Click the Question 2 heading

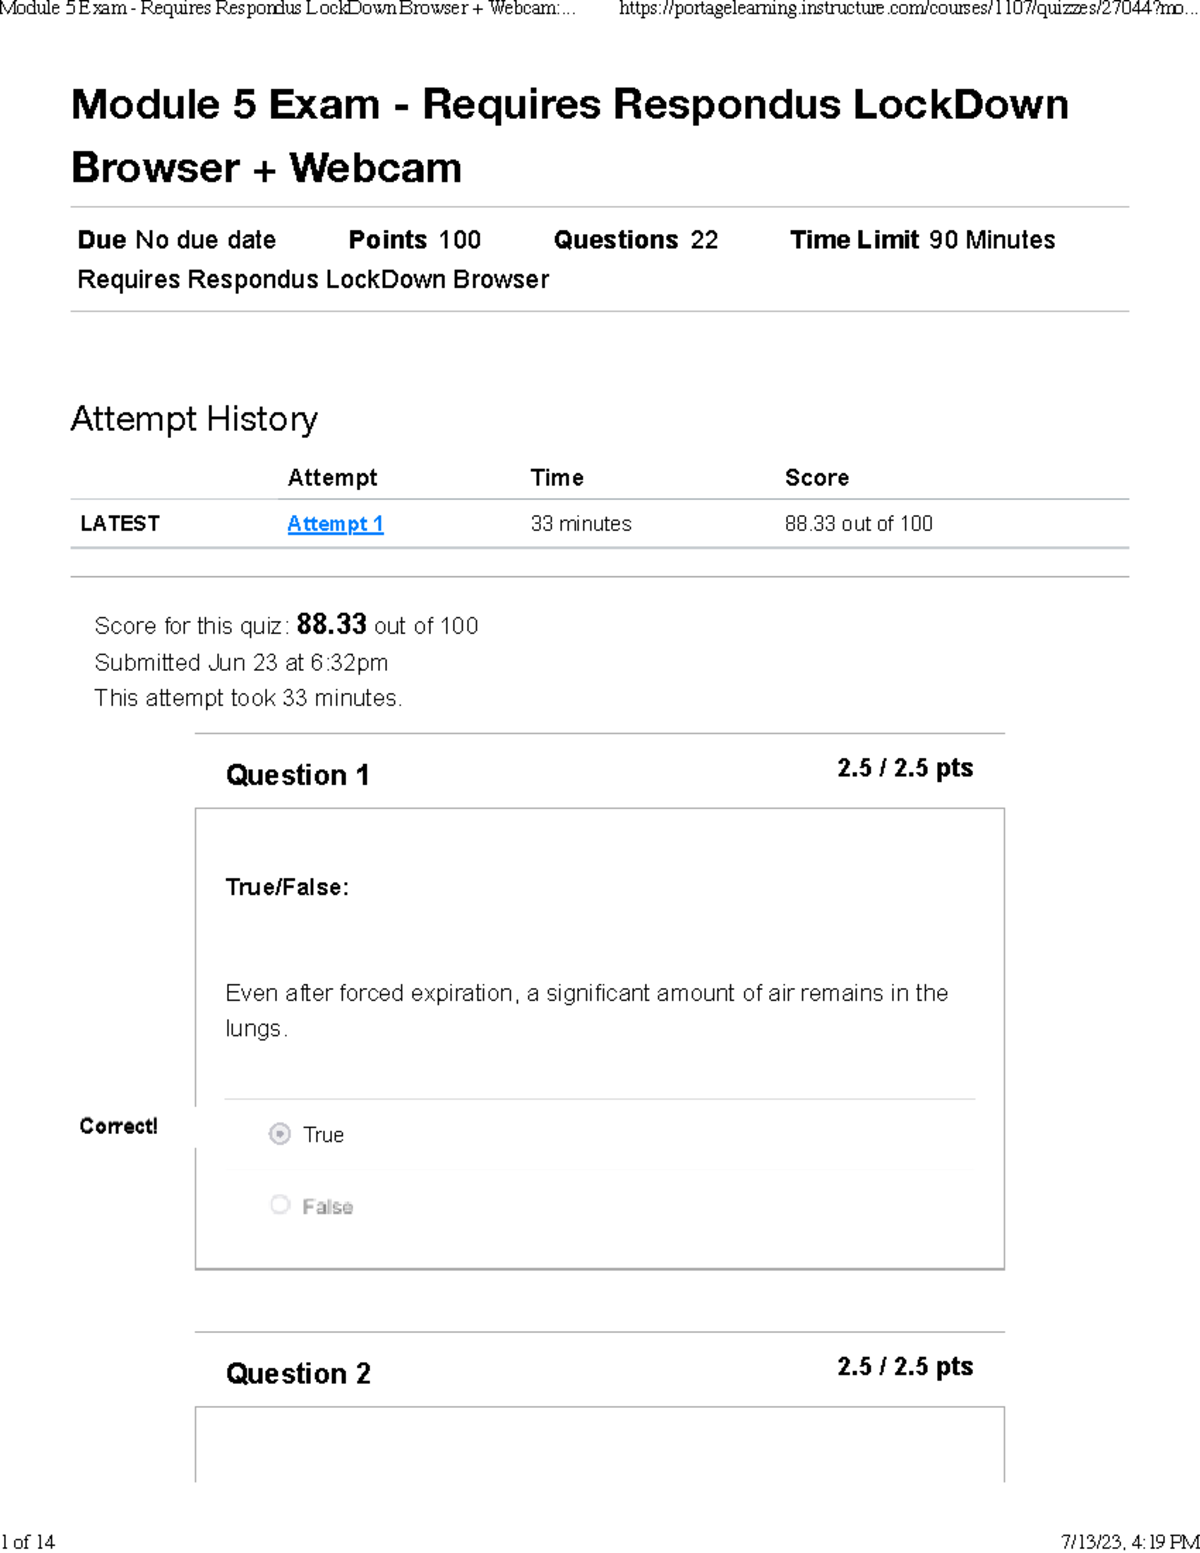(298, 1373)
